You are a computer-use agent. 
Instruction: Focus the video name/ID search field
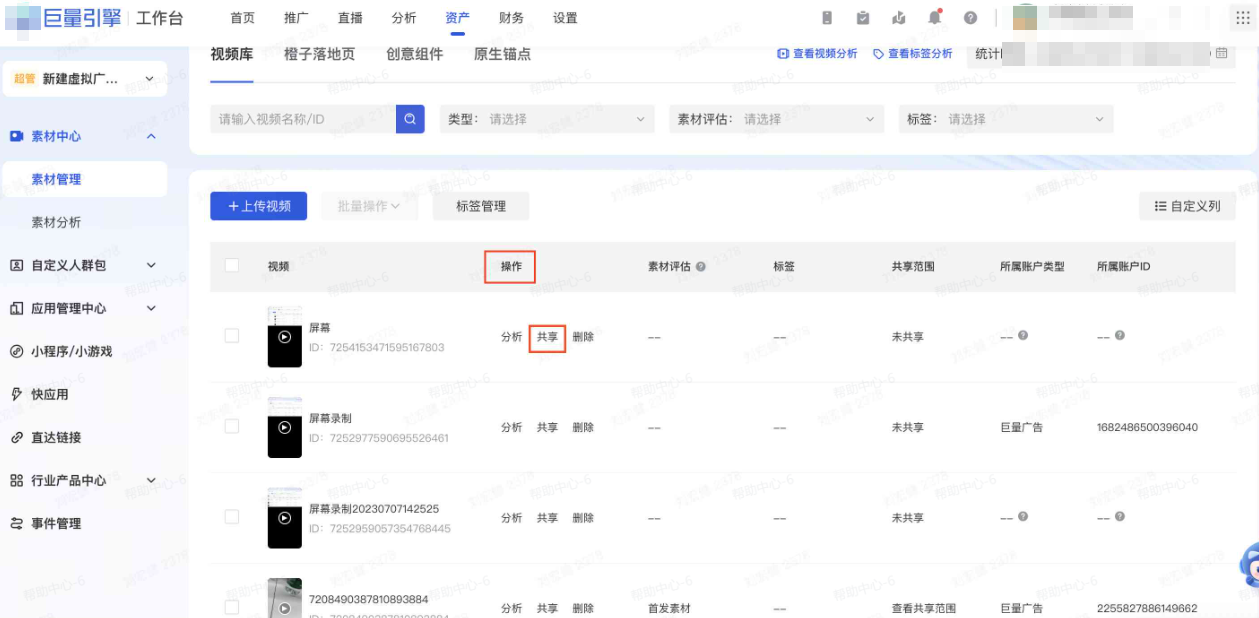(x=303, y=119)
